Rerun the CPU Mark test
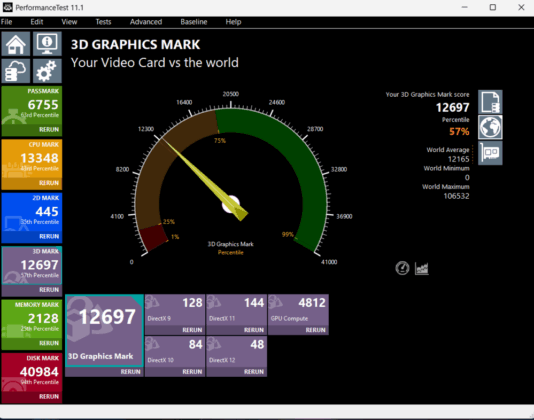The image size is (534, 420). [49, 183]
